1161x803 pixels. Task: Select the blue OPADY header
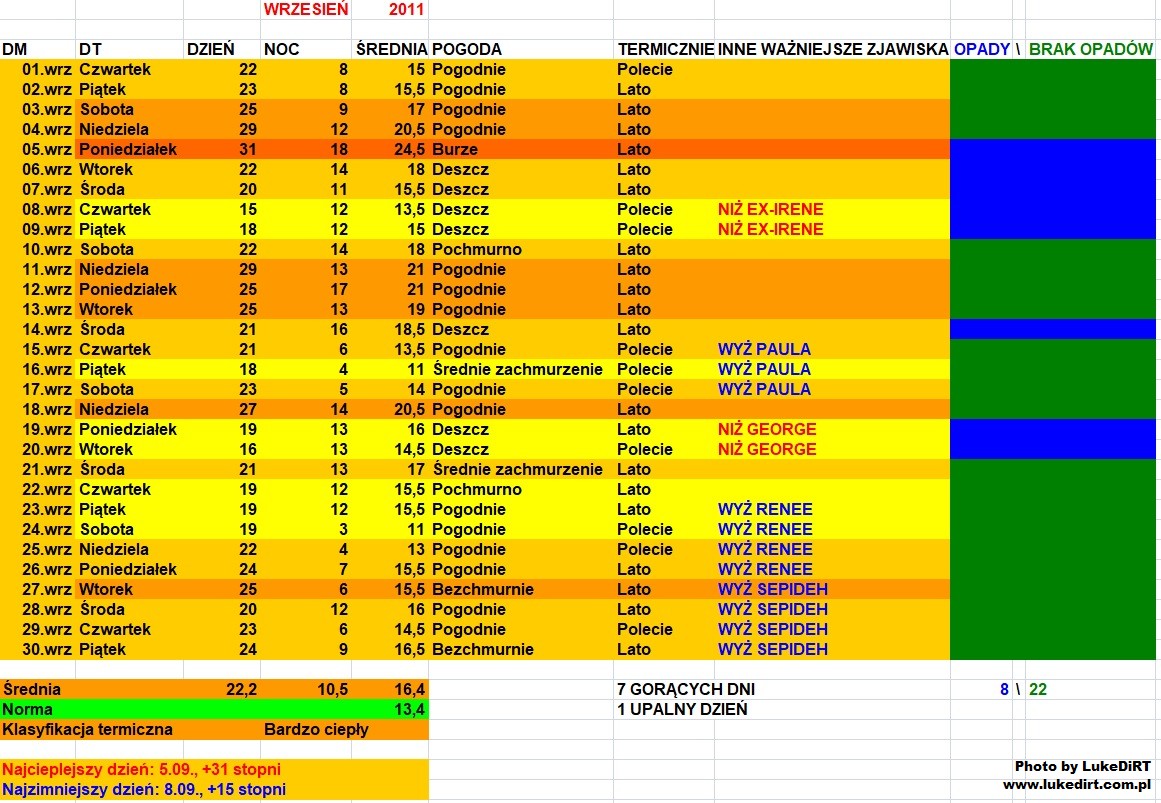[981, 49]
